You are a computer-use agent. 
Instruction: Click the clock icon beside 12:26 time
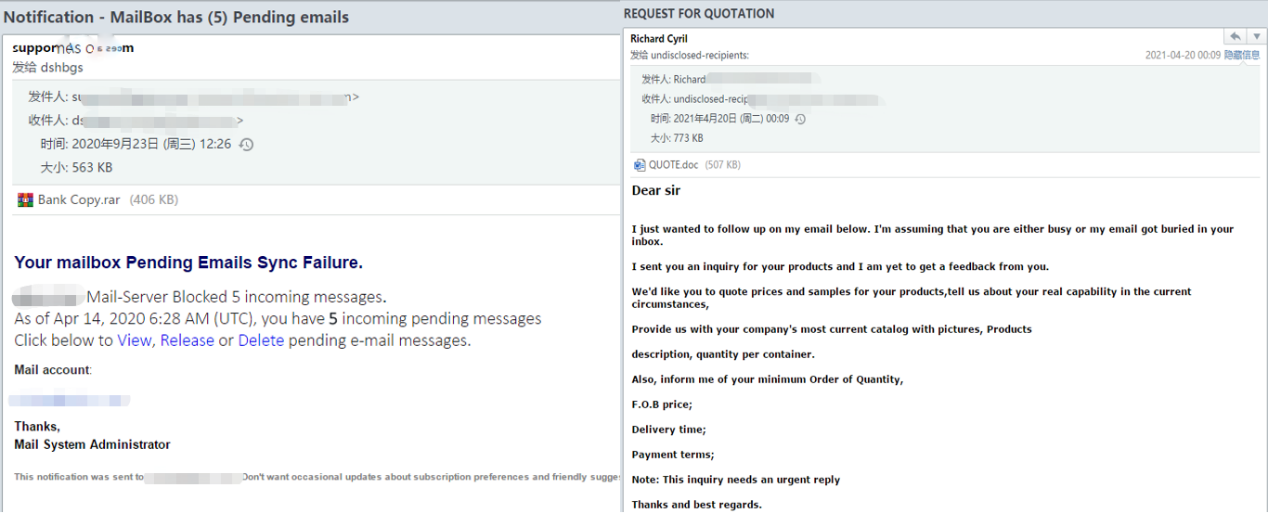coord(247,144)
